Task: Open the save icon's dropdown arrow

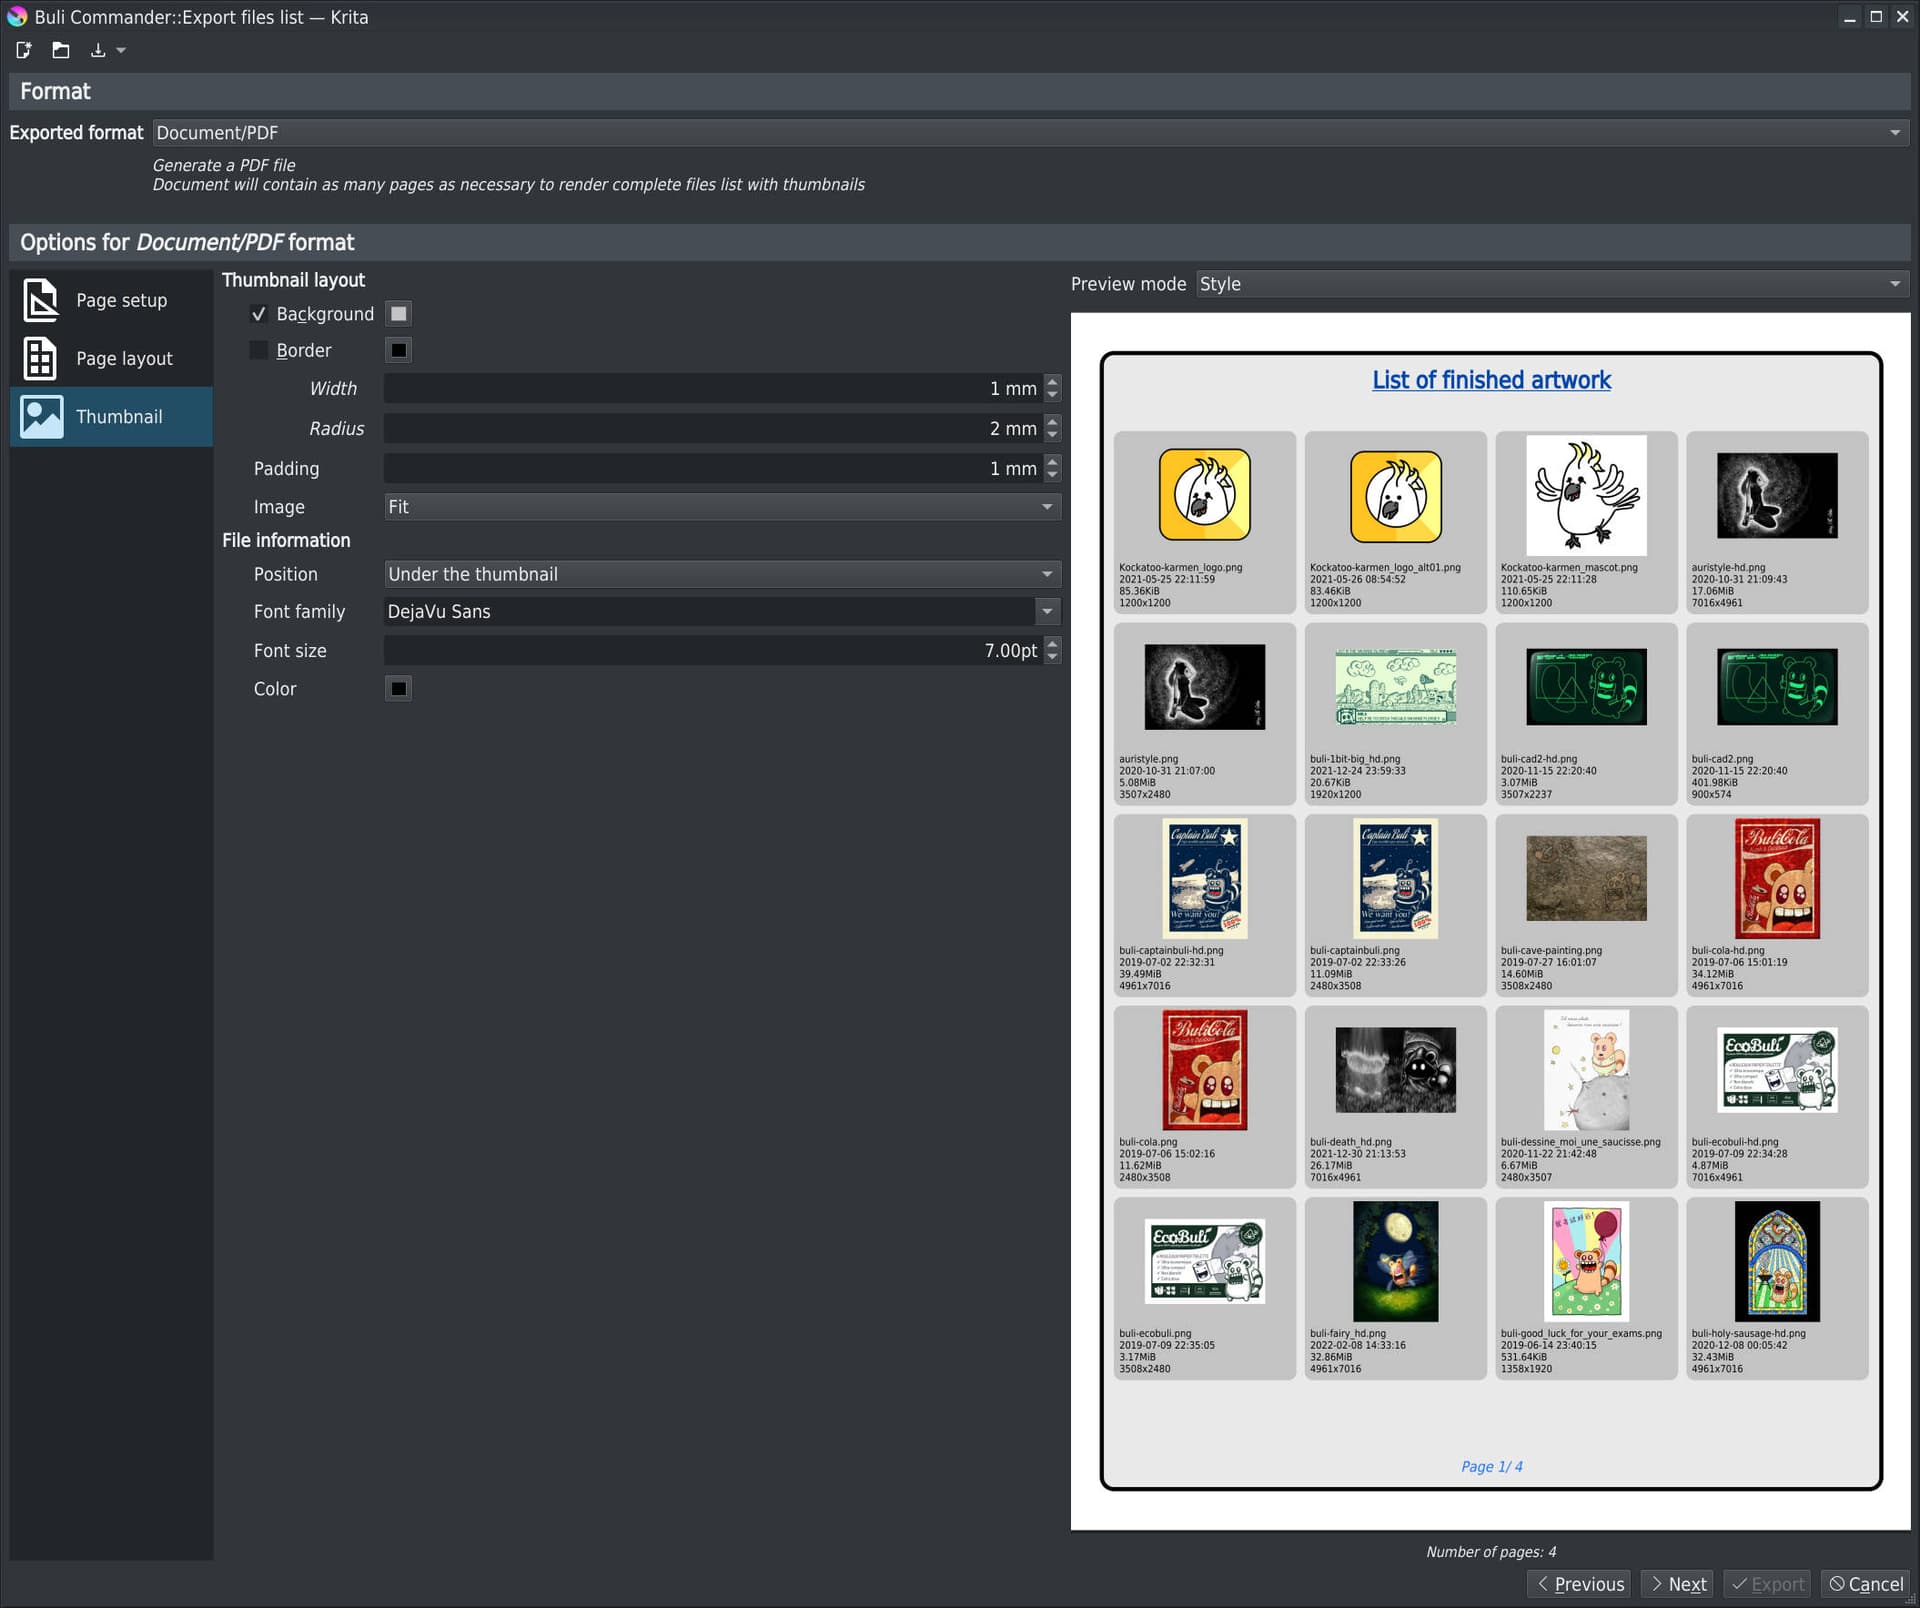Action: [121, 50]
